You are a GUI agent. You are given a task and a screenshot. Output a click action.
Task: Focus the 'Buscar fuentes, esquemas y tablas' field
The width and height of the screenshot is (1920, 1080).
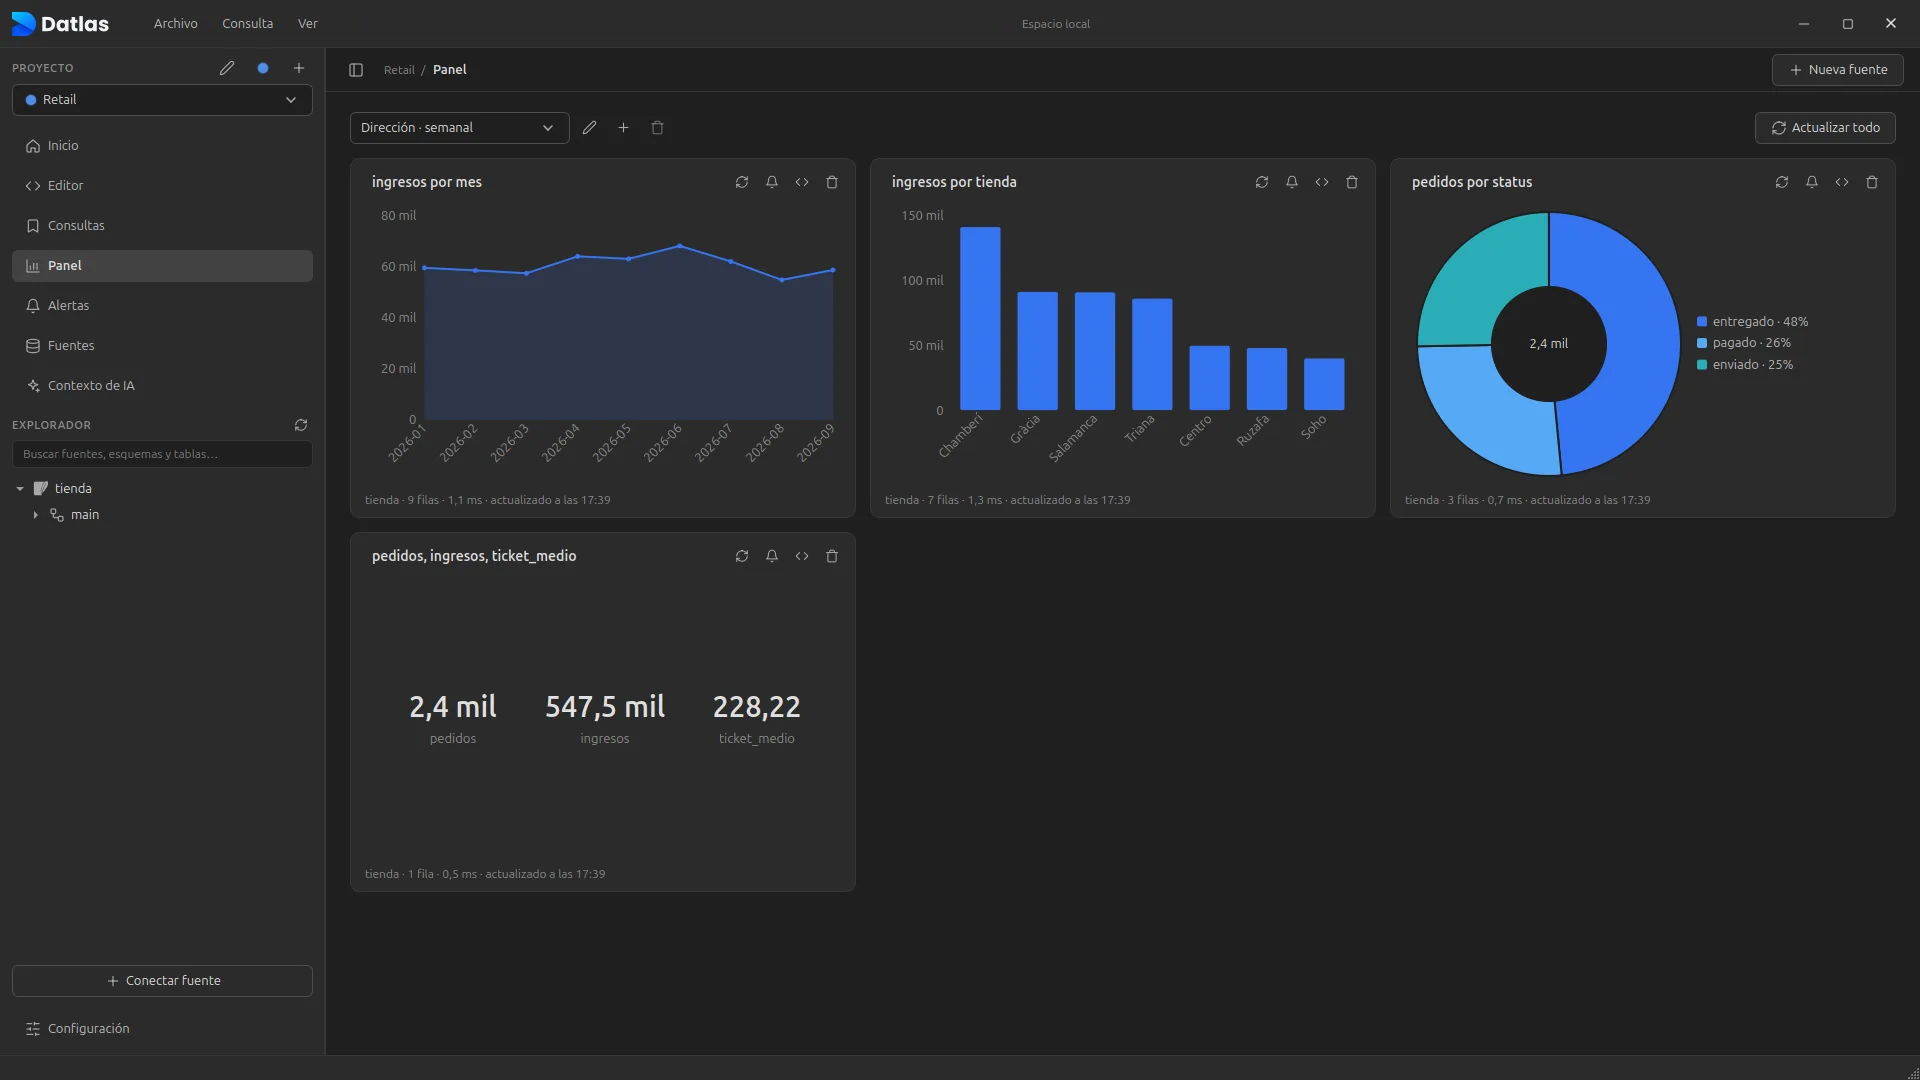162,454
